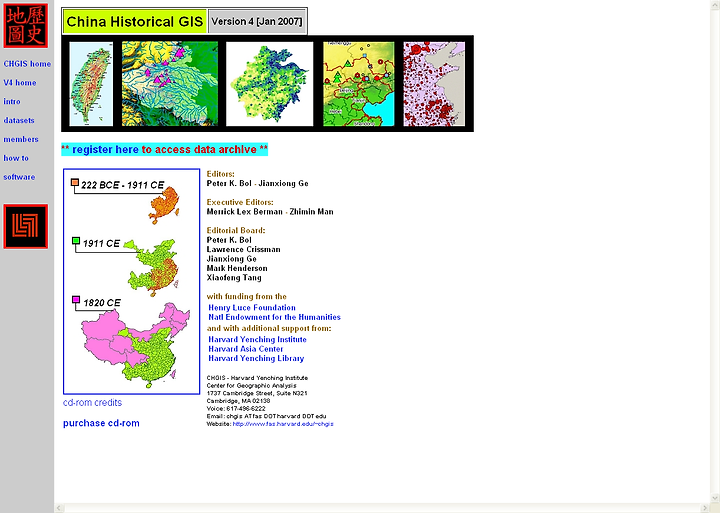Open the software page link

pyautogui.click(x=19, y=177)
